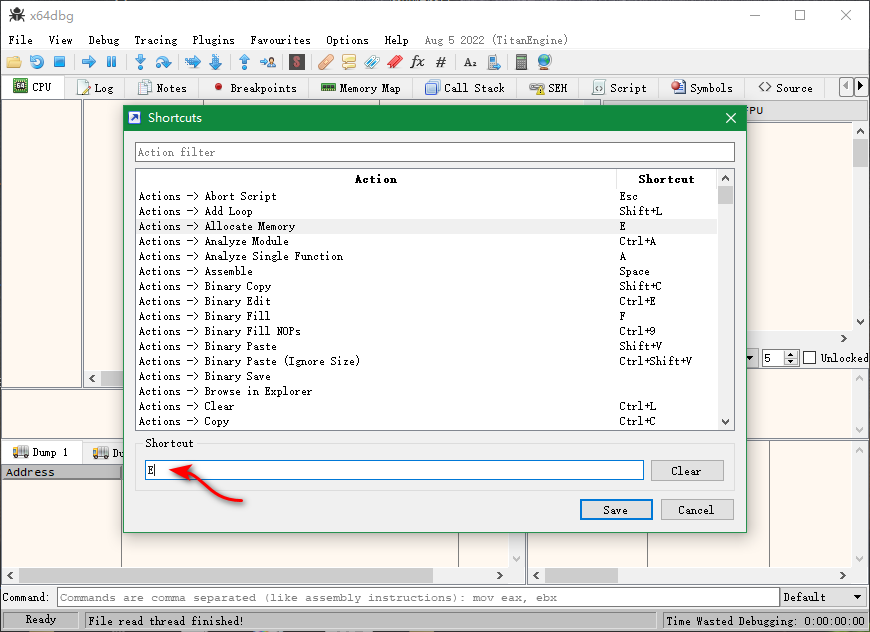This screenshot has width=870, height=632.
Task: Click the shortcuts list scroll down arrow
Action: pos(725,422)
